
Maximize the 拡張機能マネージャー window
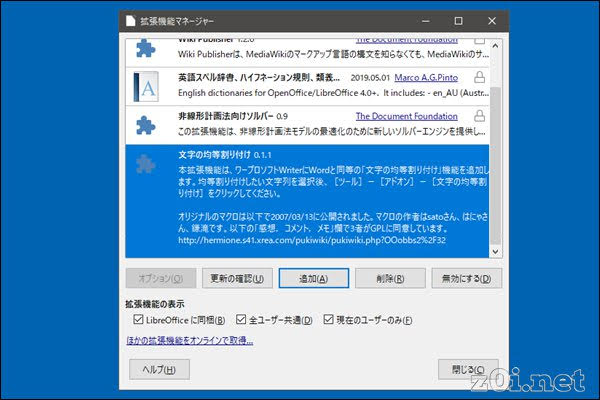coord(458,21)
